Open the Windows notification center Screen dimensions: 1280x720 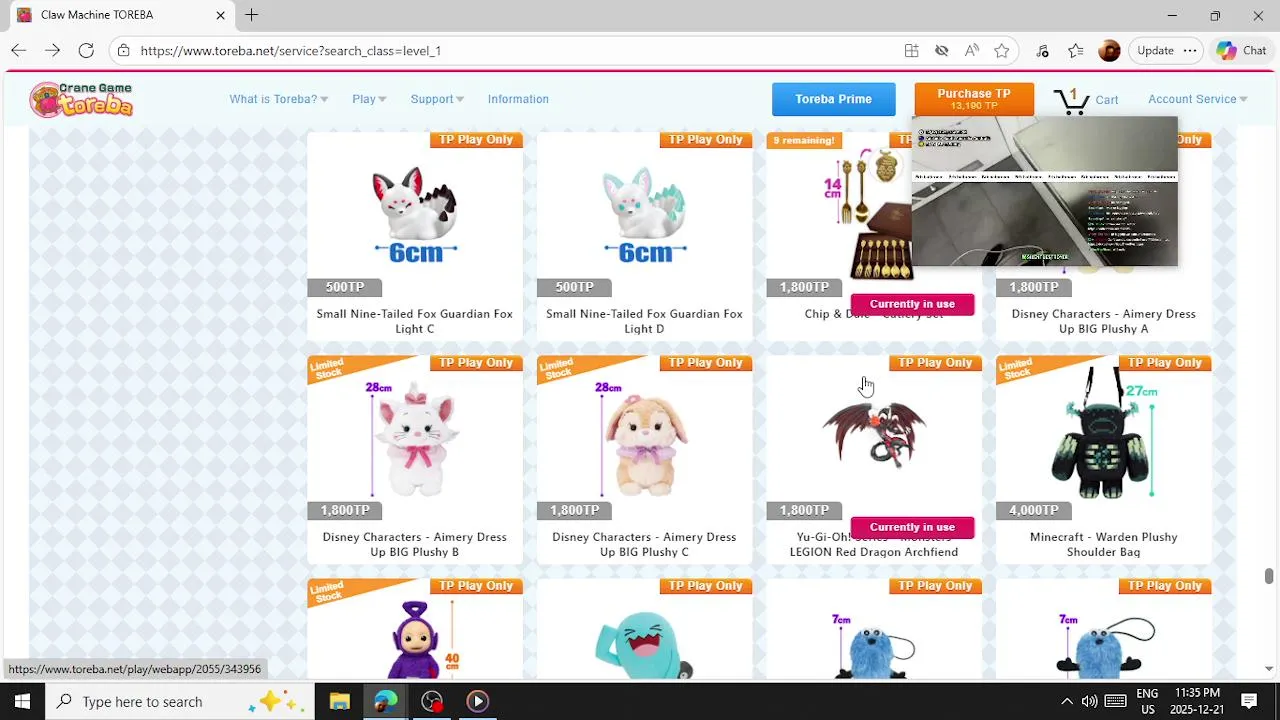pos(1248,701)
